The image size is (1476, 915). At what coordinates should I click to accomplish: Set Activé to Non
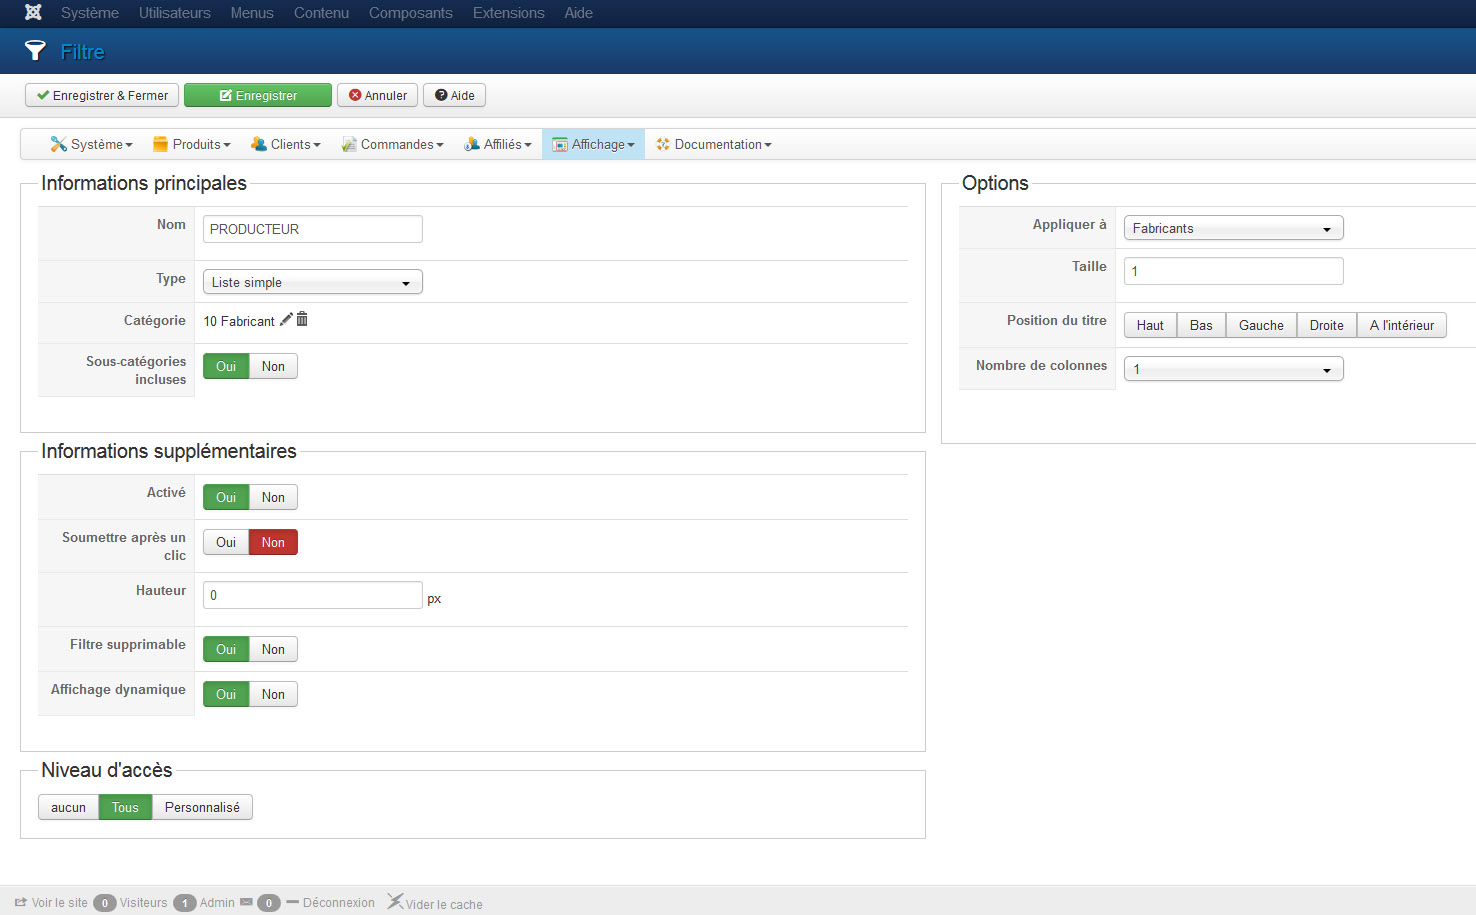273,497
